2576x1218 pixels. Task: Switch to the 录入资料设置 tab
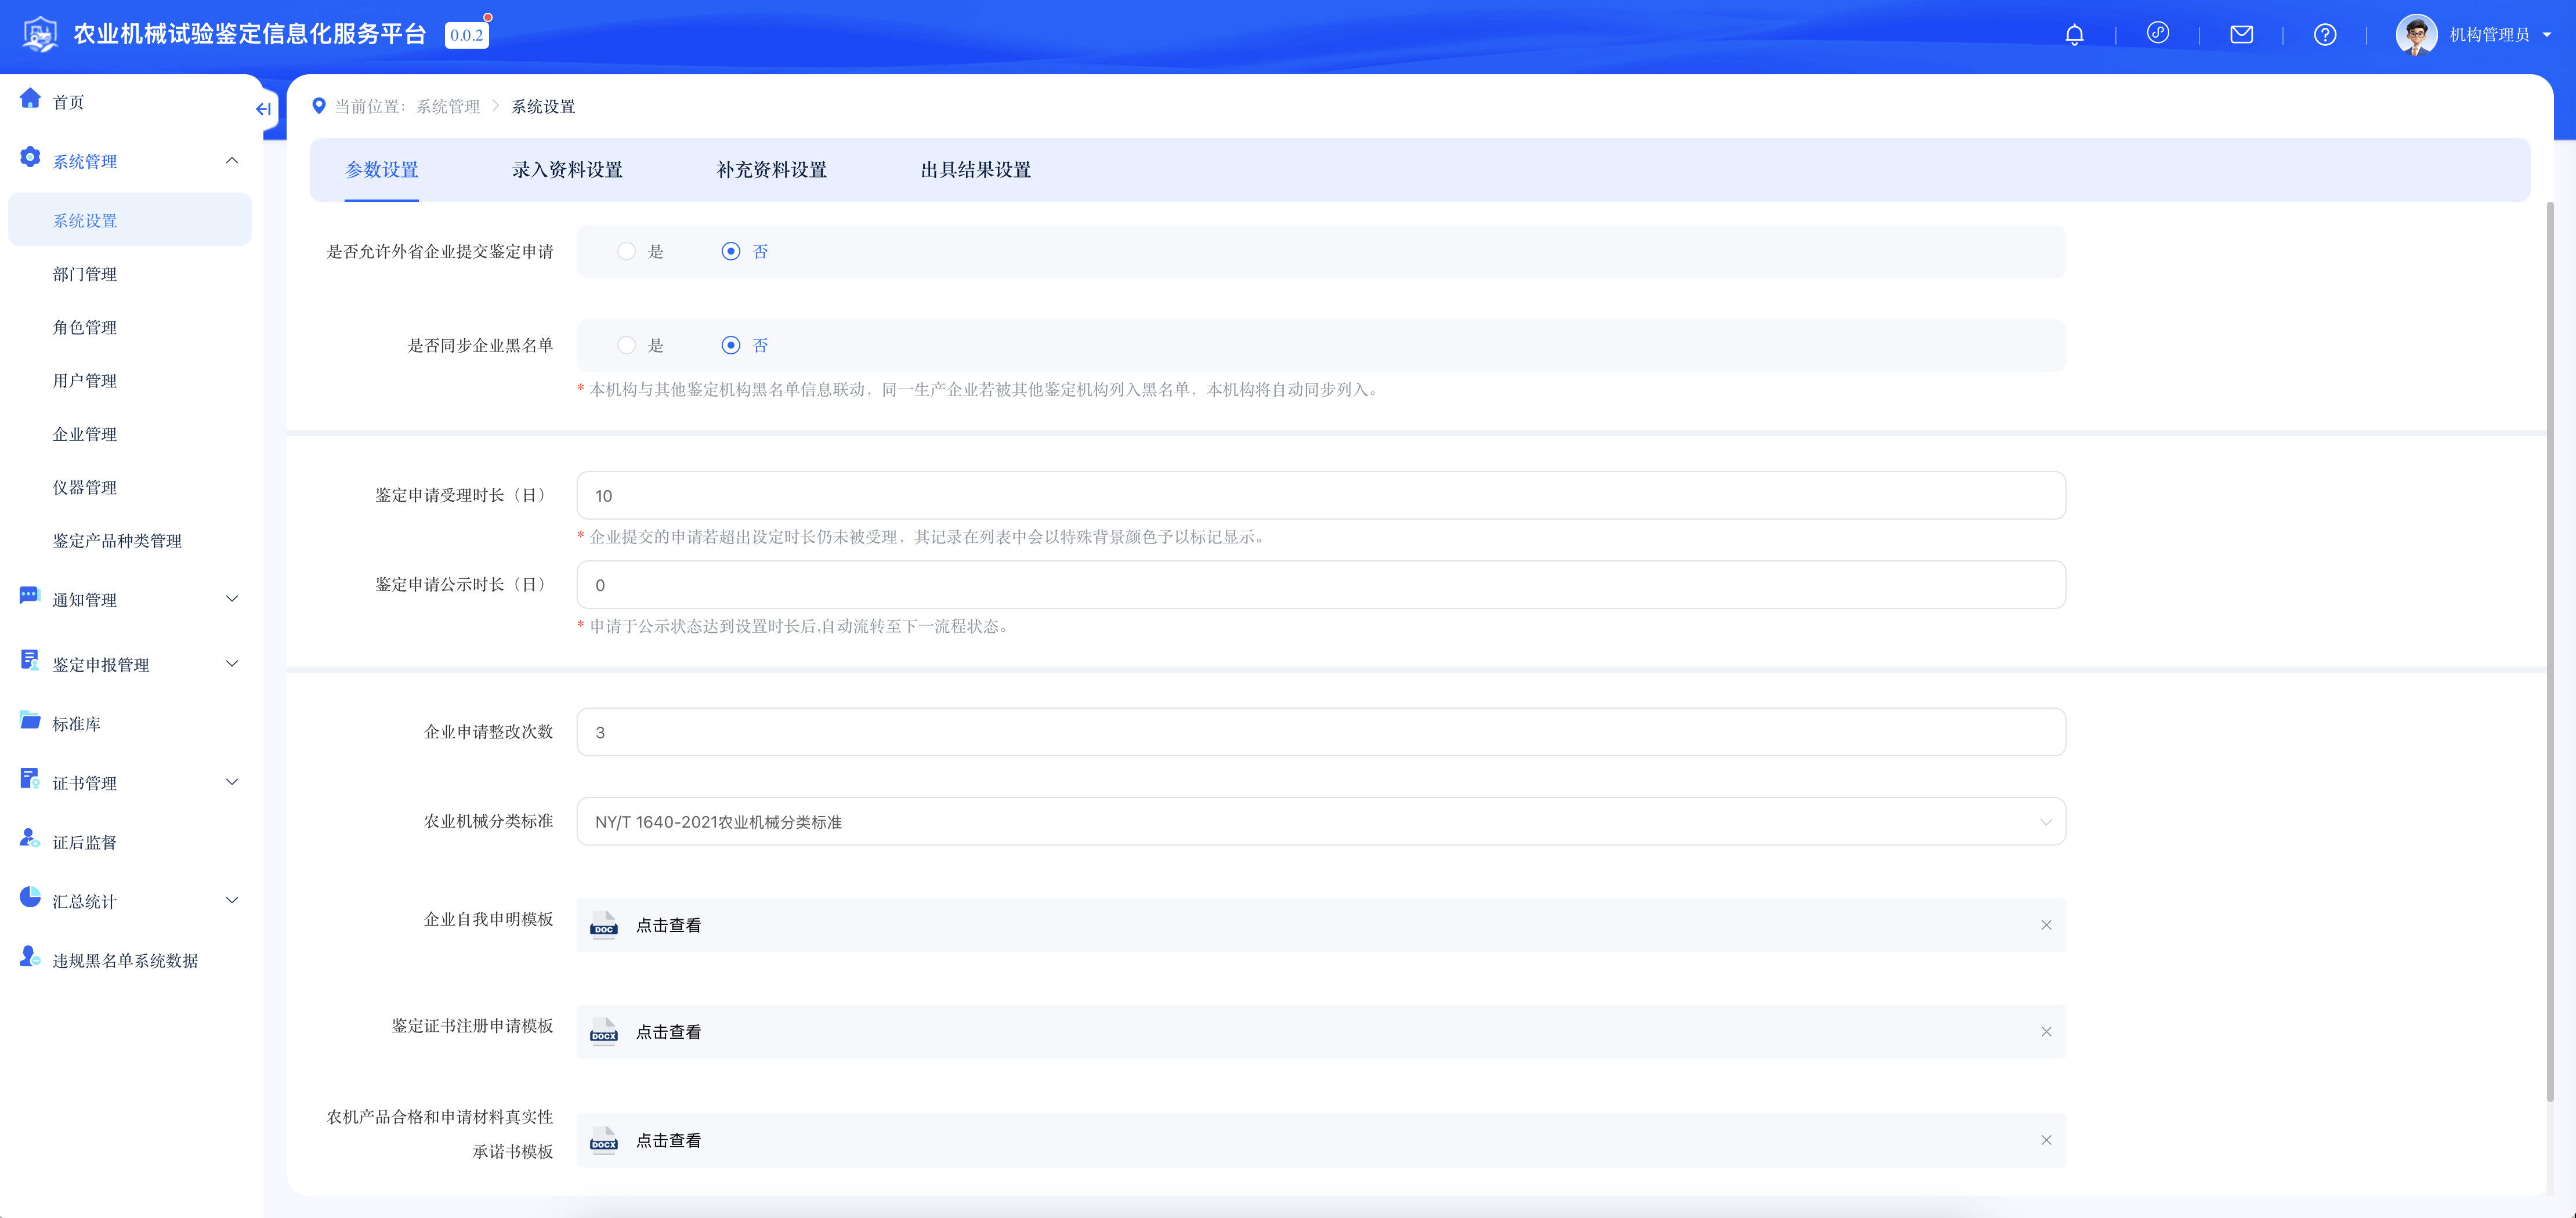point(567,170)
